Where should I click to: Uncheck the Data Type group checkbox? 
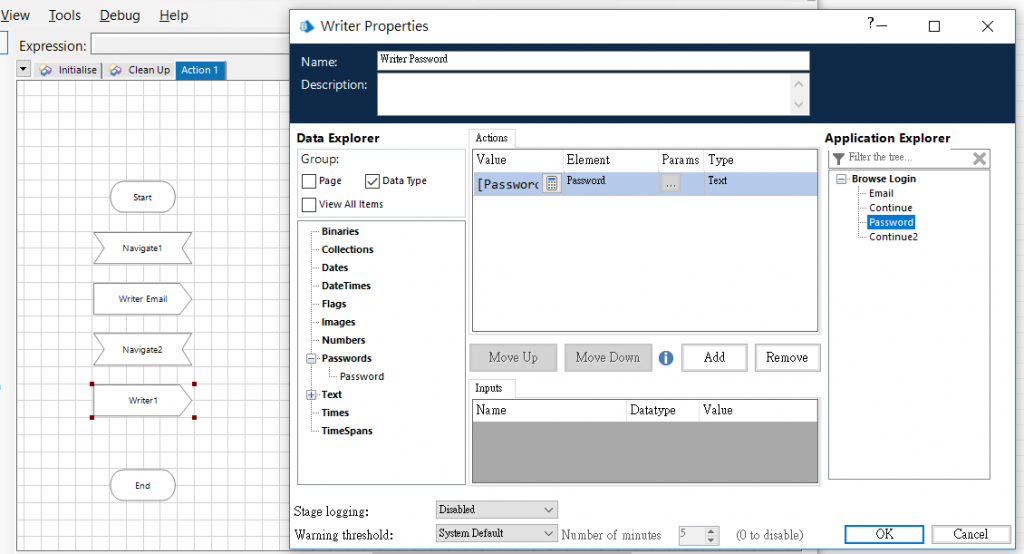coord(372,181)
